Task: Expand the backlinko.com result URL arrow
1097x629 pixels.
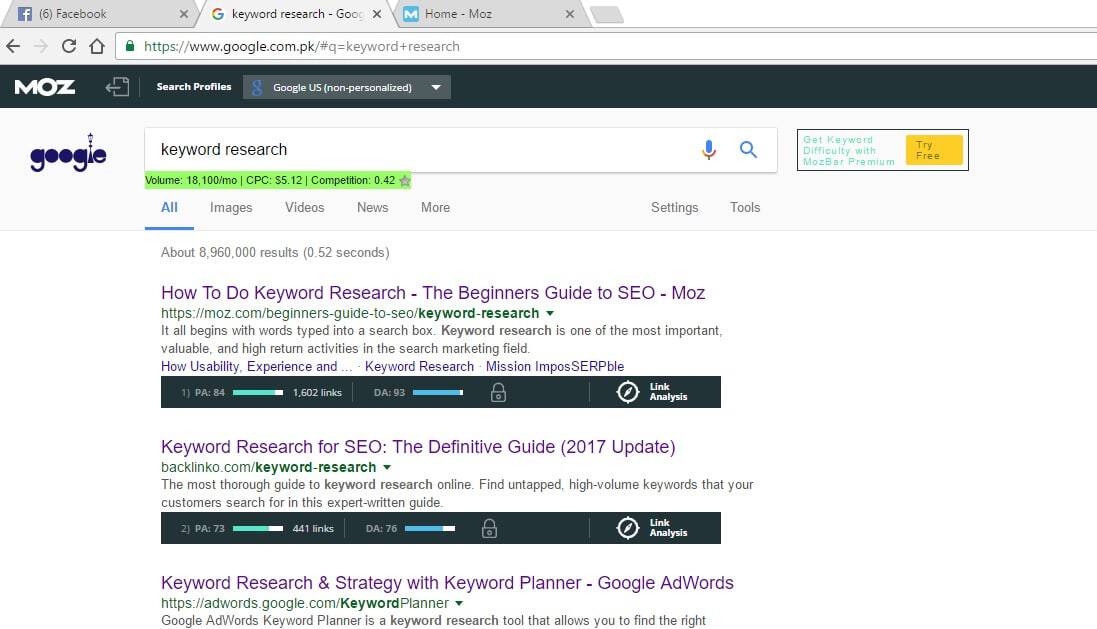Action: click(x=387, y=467)
